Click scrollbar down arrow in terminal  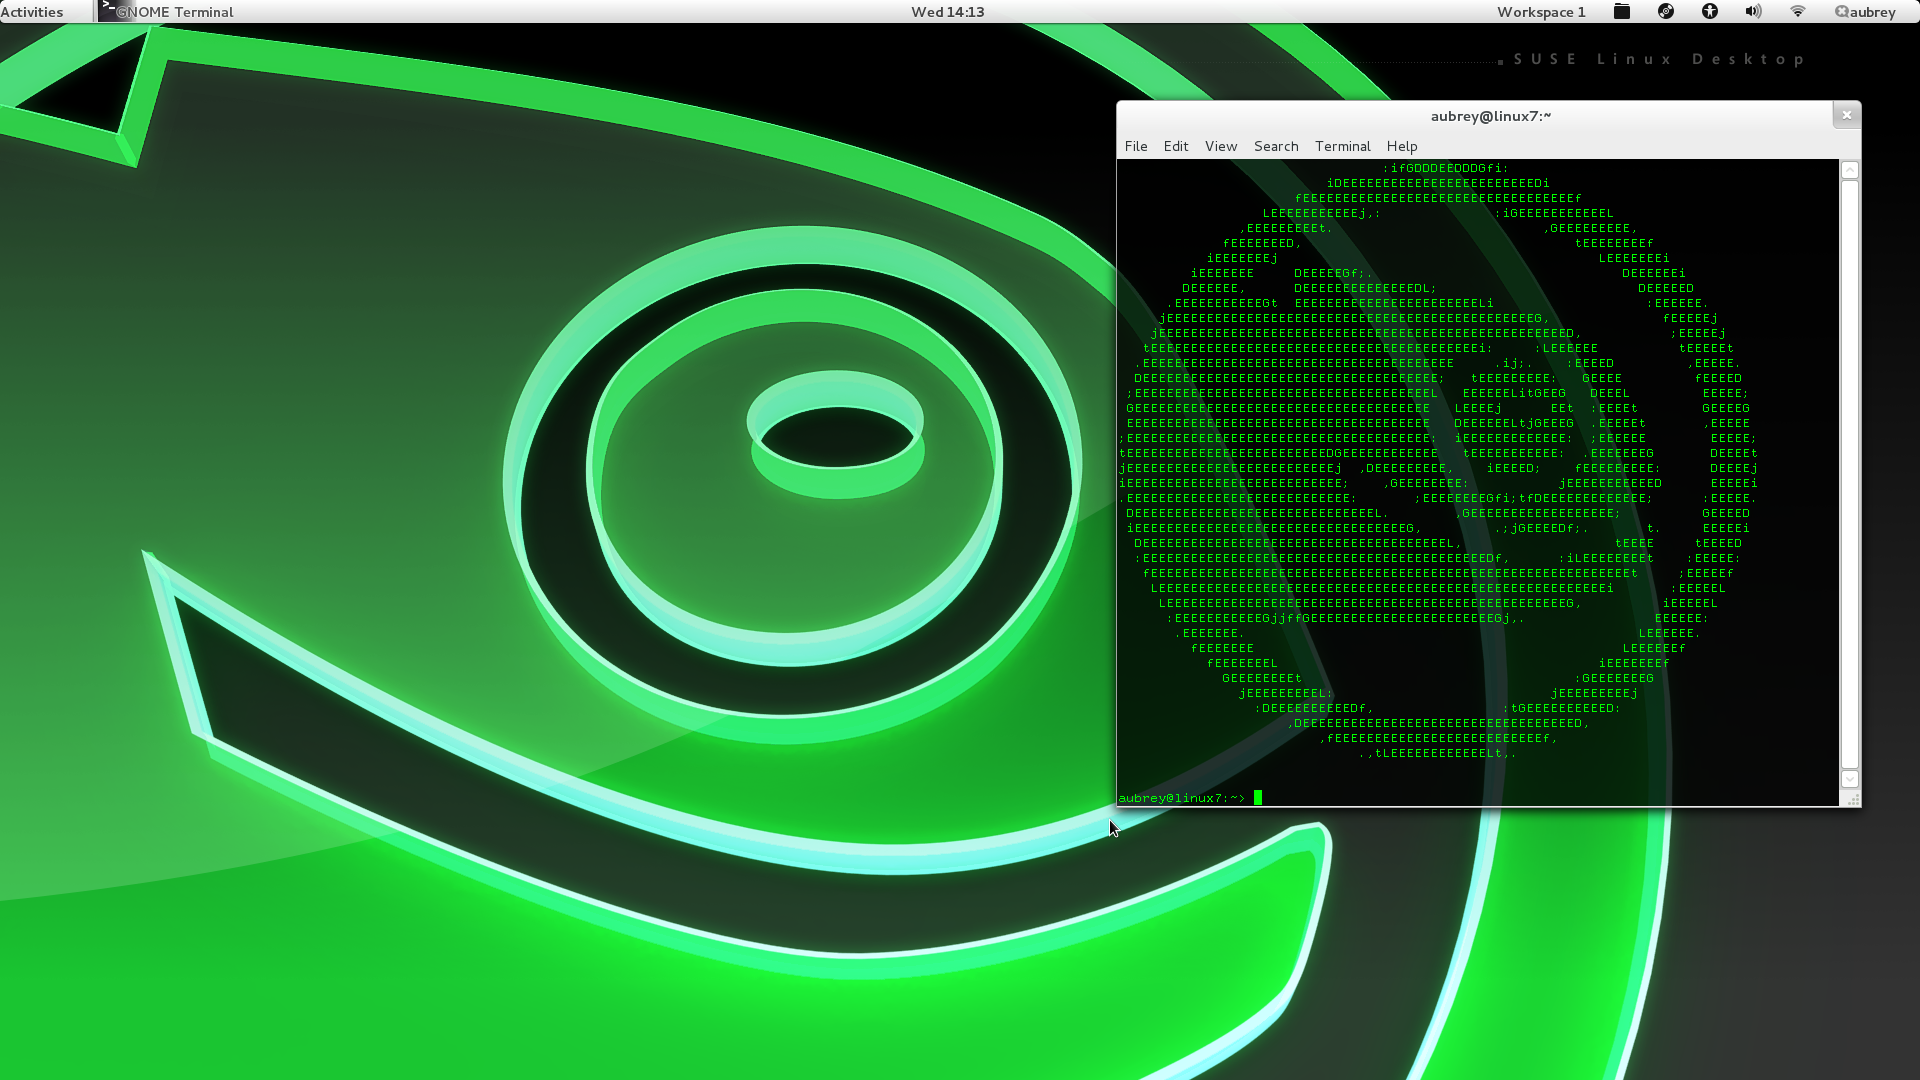pos(1850,779)
